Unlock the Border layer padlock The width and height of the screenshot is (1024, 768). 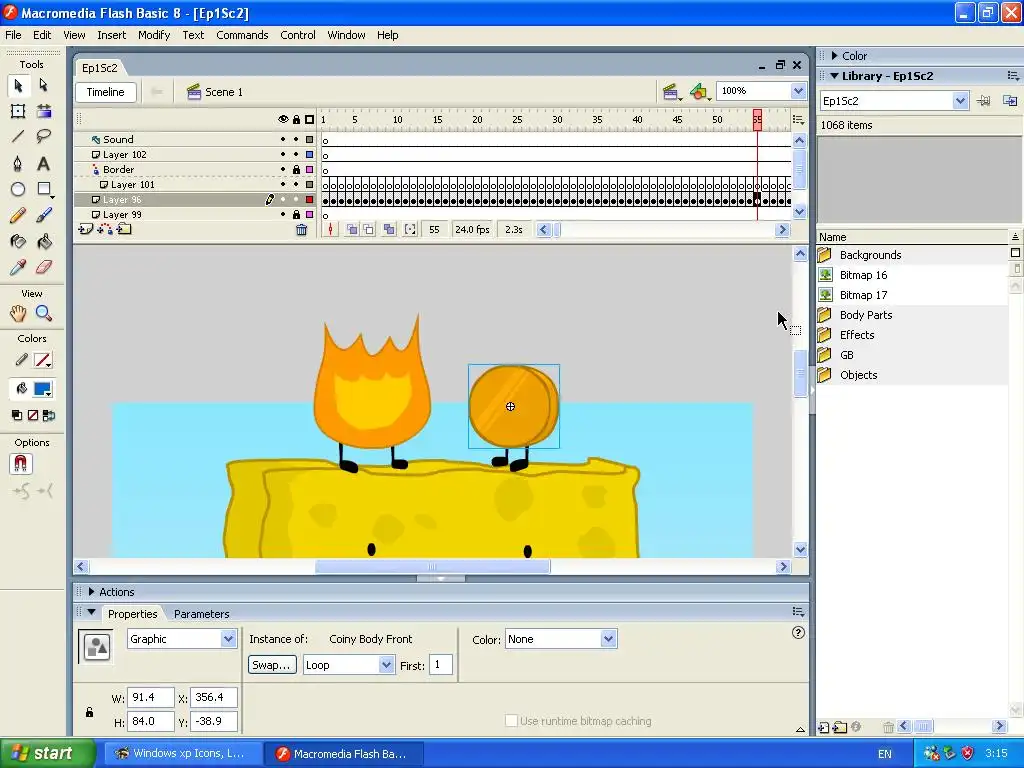(296, 169)
